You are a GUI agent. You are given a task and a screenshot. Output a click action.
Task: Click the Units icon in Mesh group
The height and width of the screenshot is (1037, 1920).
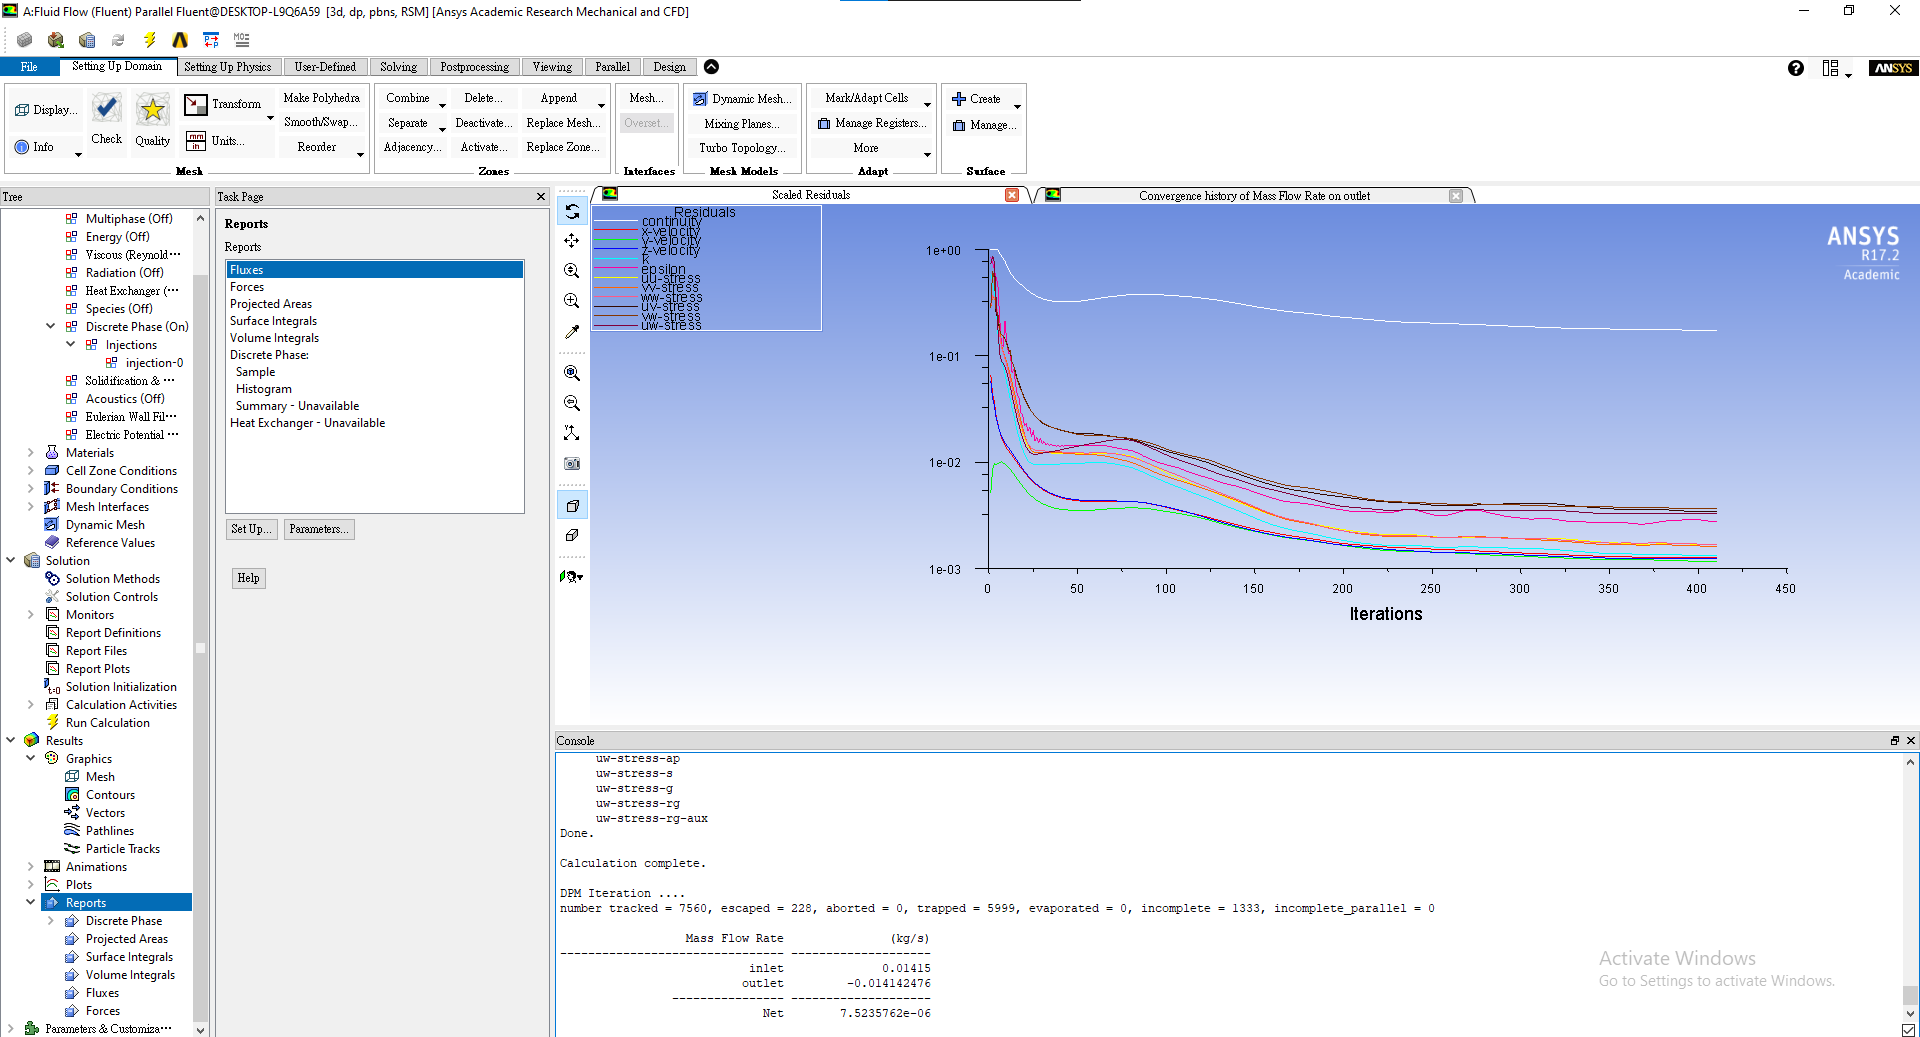pos(196,141)
